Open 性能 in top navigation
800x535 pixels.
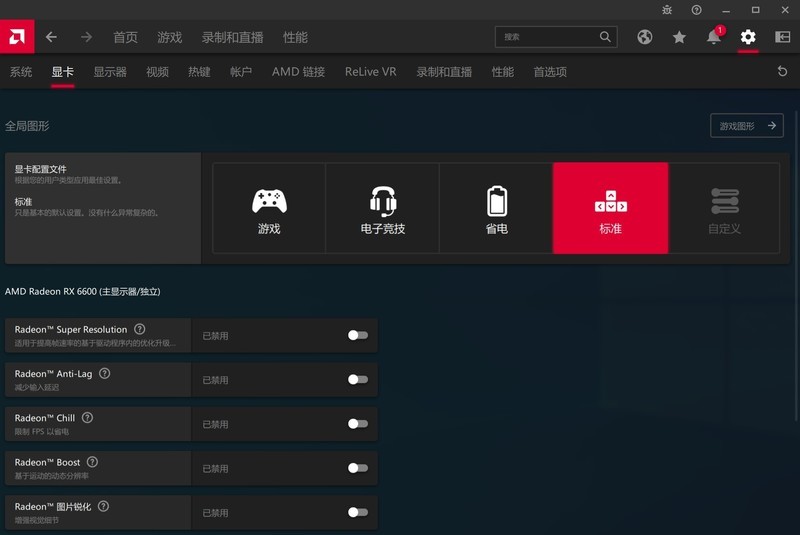click(295, 37)
